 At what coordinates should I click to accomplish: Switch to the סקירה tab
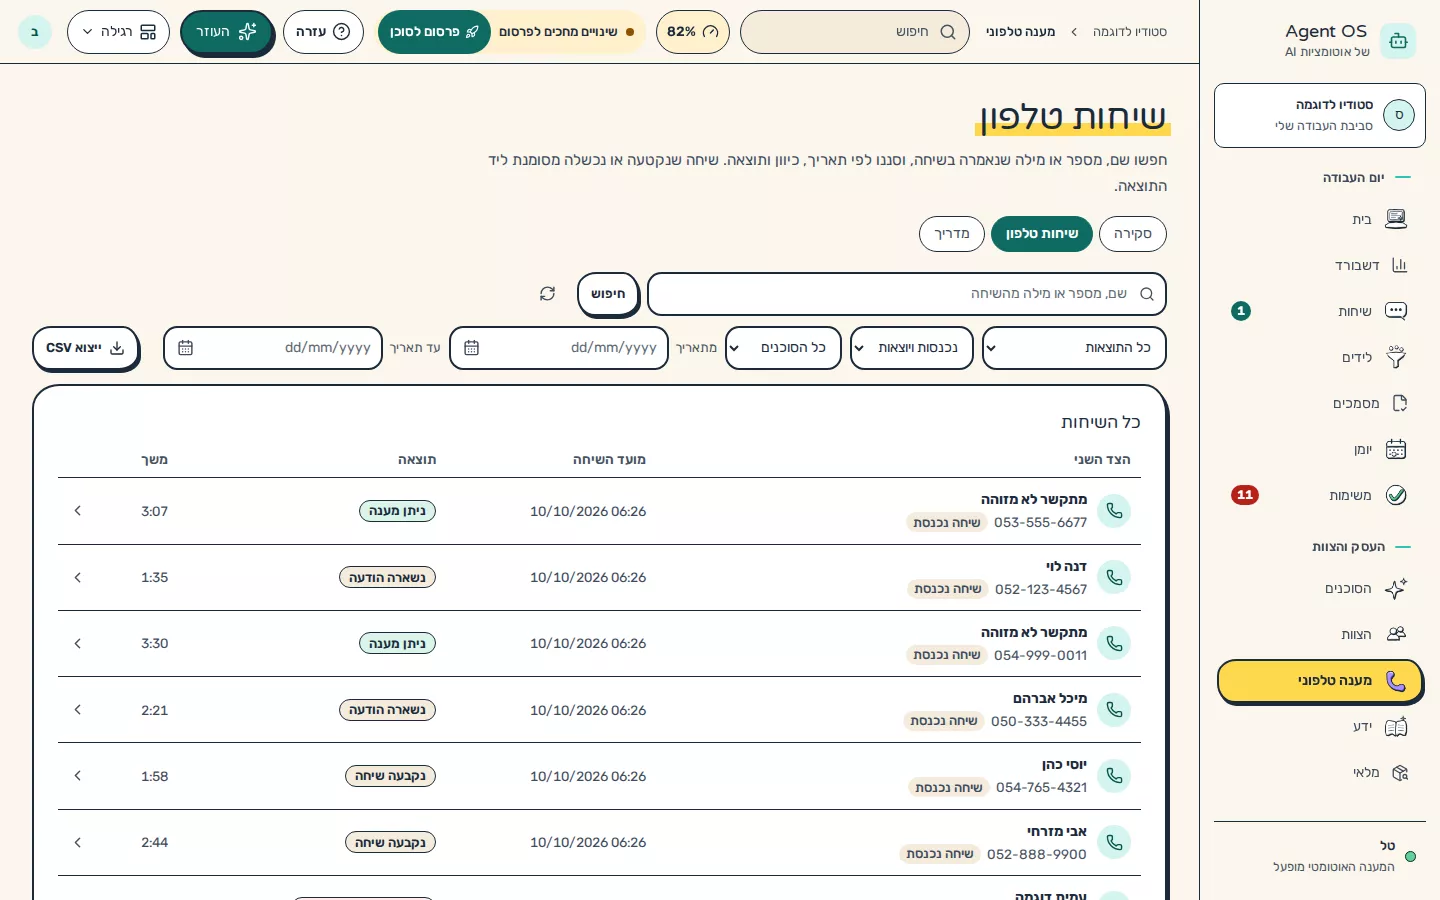point(1133,234)
